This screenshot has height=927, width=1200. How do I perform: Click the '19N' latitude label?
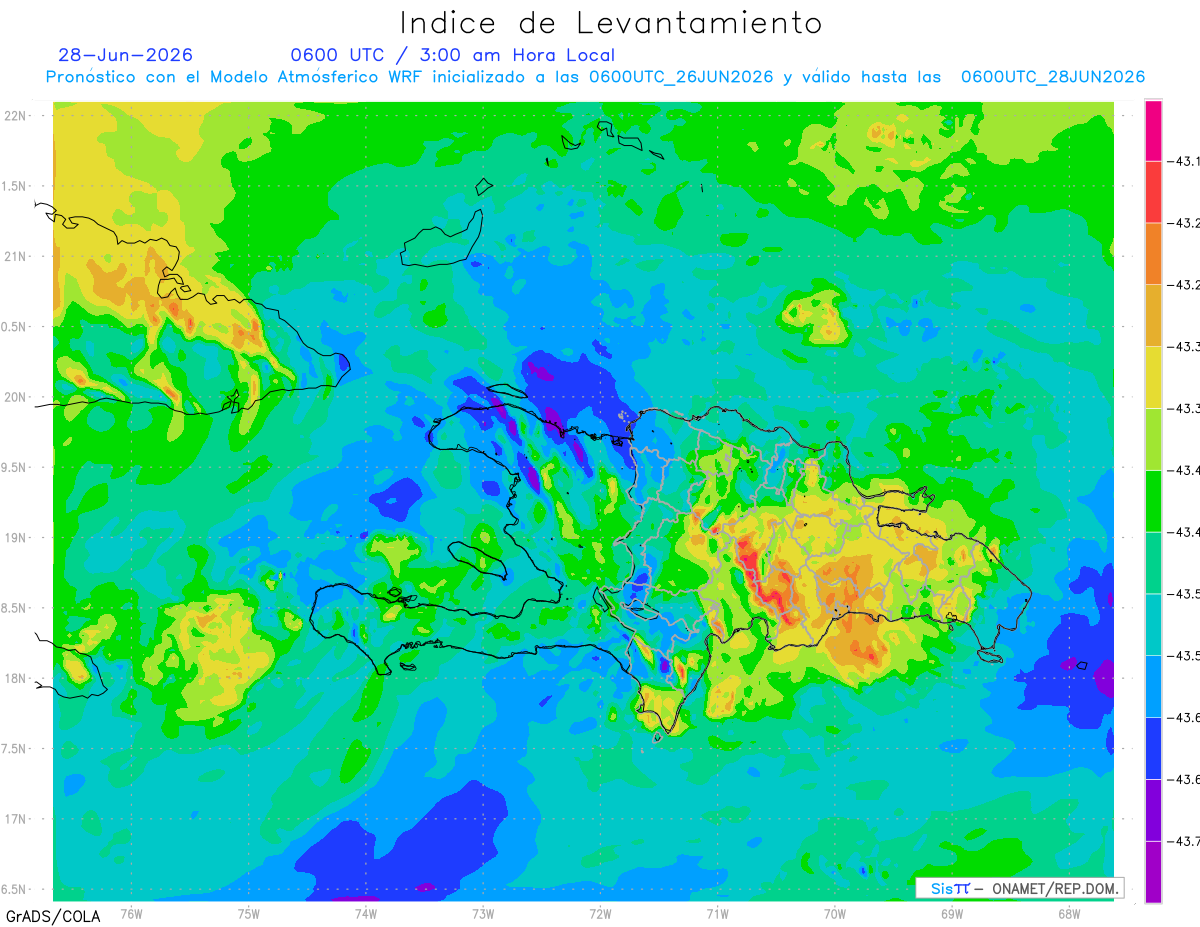point(17,537)
